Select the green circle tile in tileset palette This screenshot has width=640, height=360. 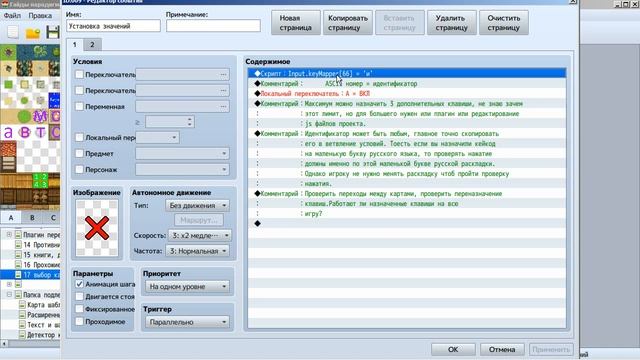point(24,116)
